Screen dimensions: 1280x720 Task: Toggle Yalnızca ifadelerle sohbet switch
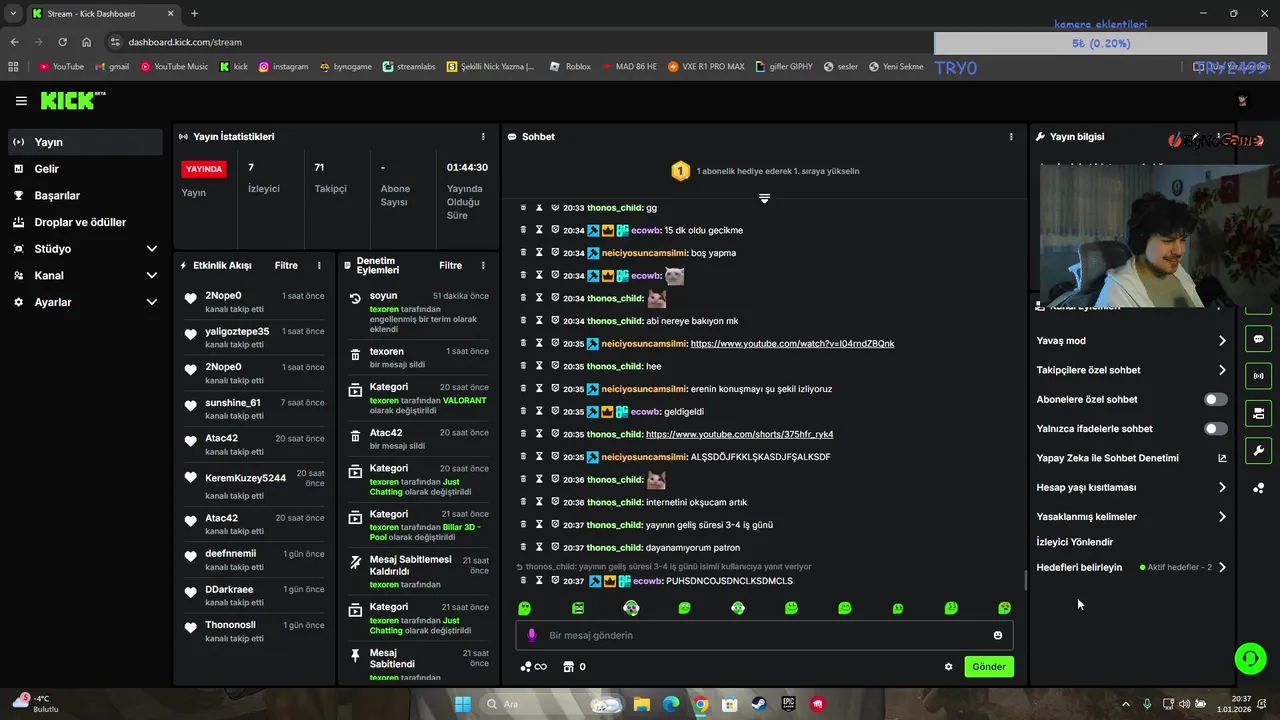pyautogui.click(x=1215, y=429)
